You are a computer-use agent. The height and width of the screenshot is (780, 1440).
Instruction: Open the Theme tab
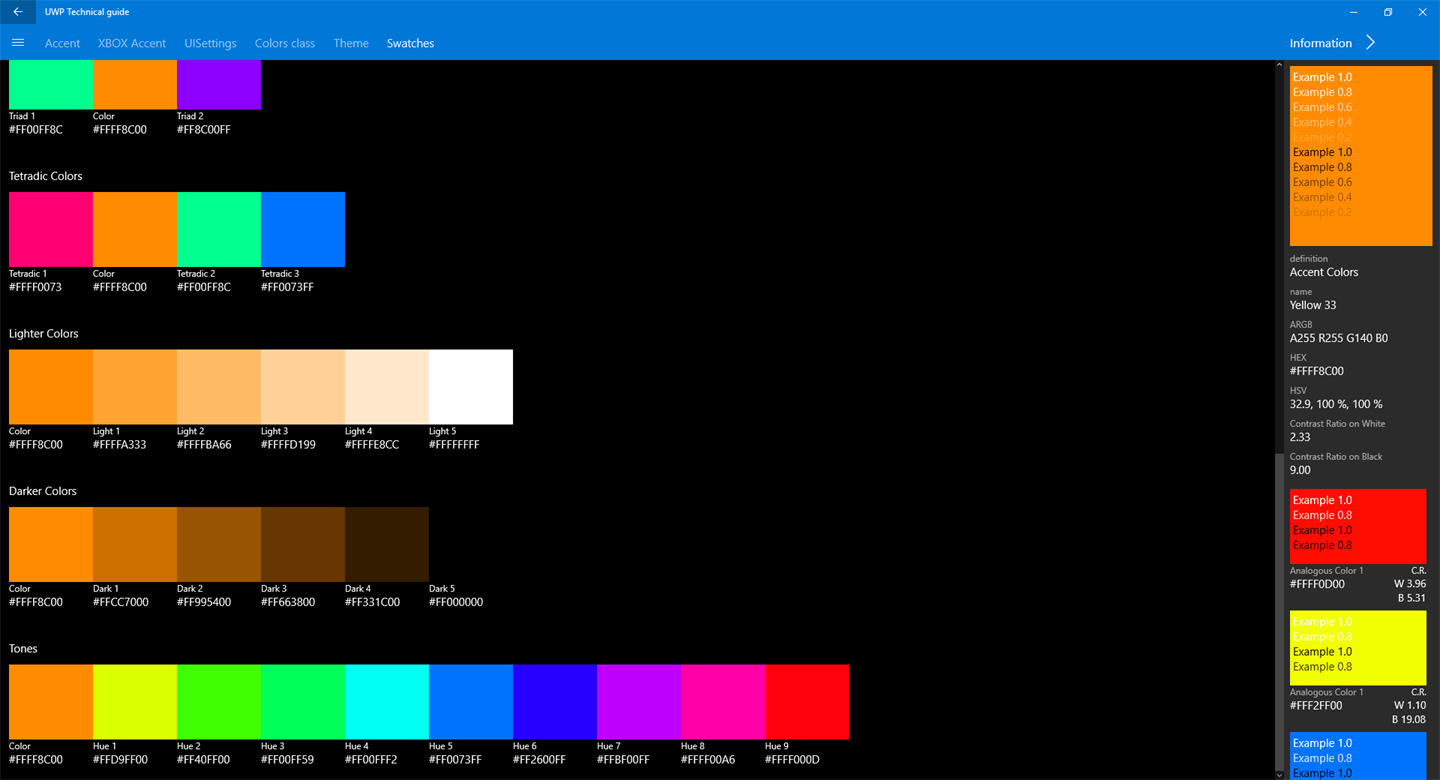351,43
